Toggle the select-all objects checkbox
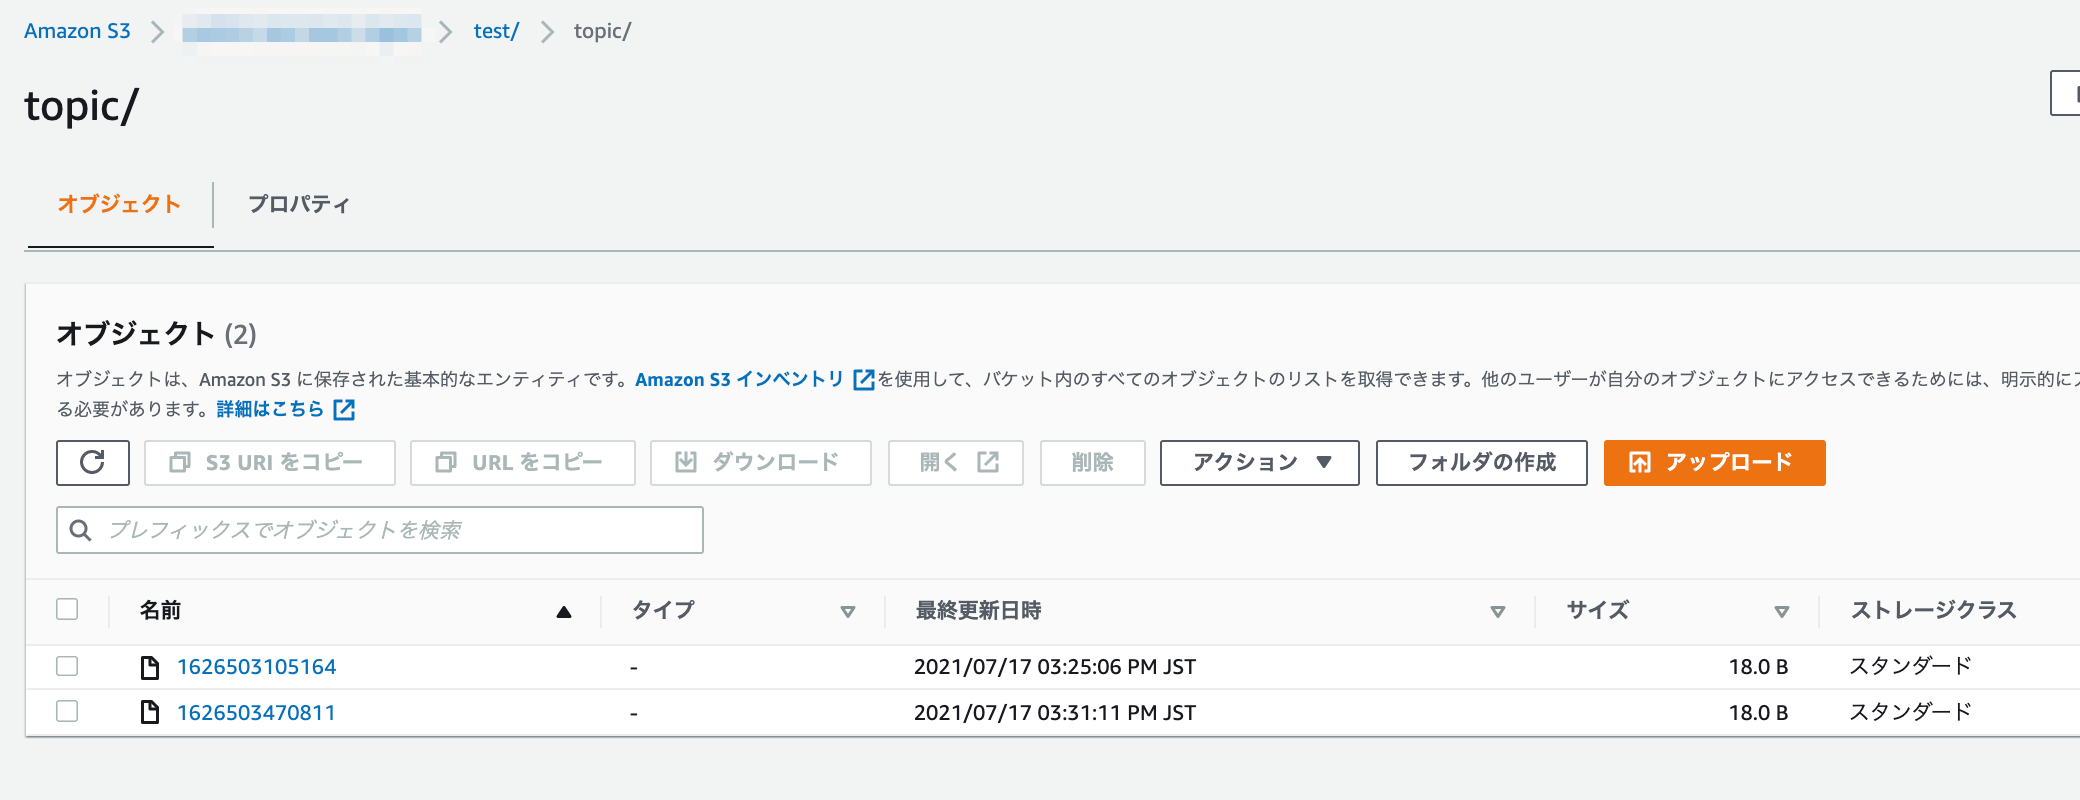Screen dimensions: 2080x800 click(67, 609)
